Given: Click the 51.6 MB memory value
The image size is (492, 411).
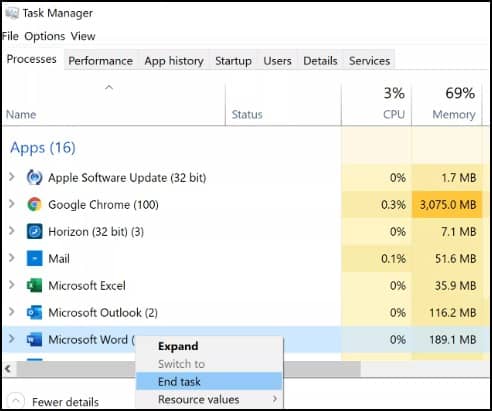Looking at the screenshot, I should coord(456,258).
